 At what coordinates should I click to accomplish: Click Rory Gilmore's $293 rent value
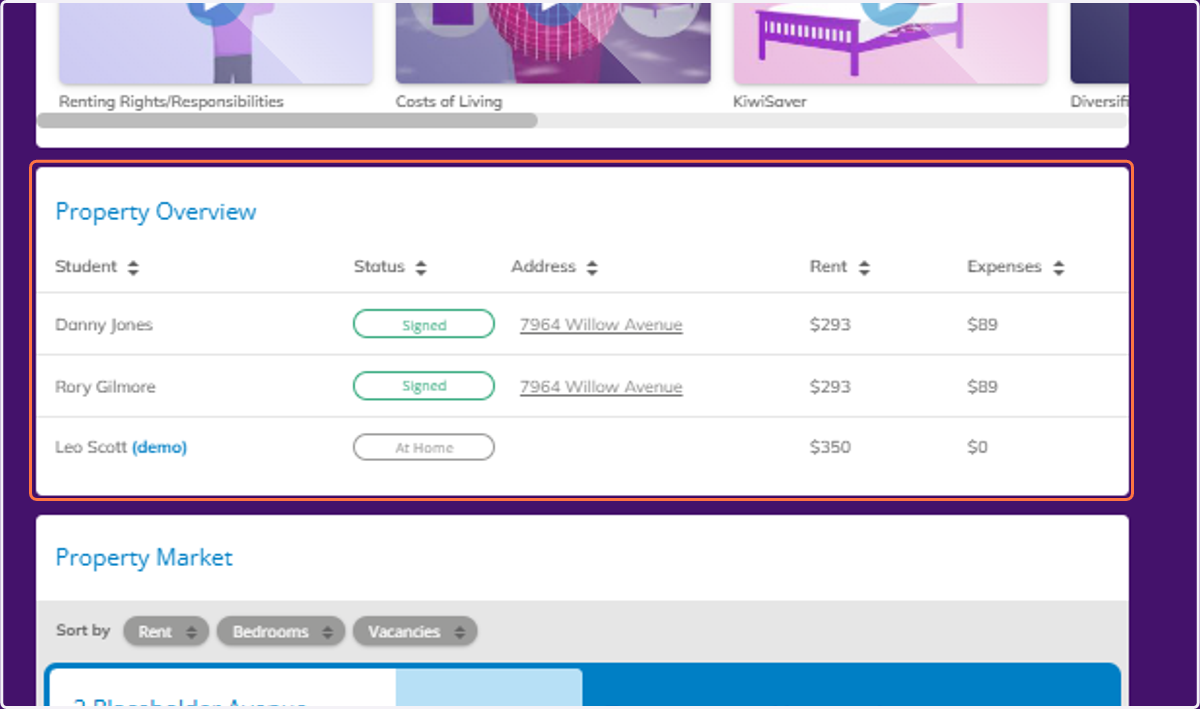[x=830, y=387]
